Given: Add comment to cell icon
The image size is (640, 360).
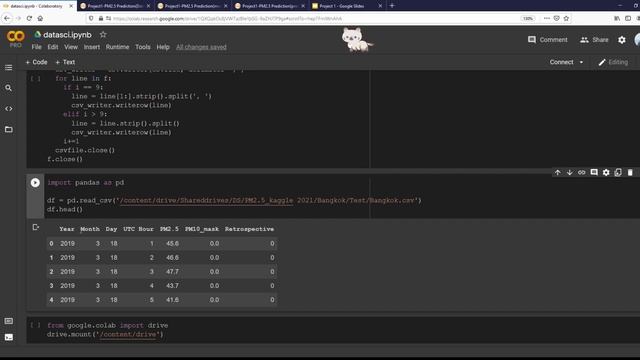Looking at the screenshot, I should (594, 173).
